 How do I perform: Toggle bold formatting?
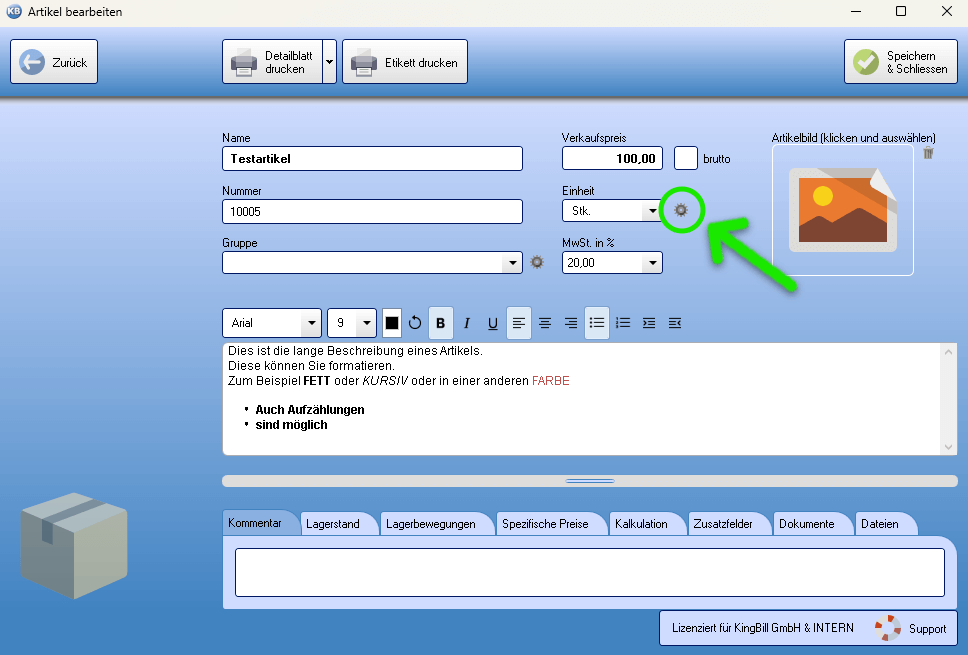tap(441, 323)
